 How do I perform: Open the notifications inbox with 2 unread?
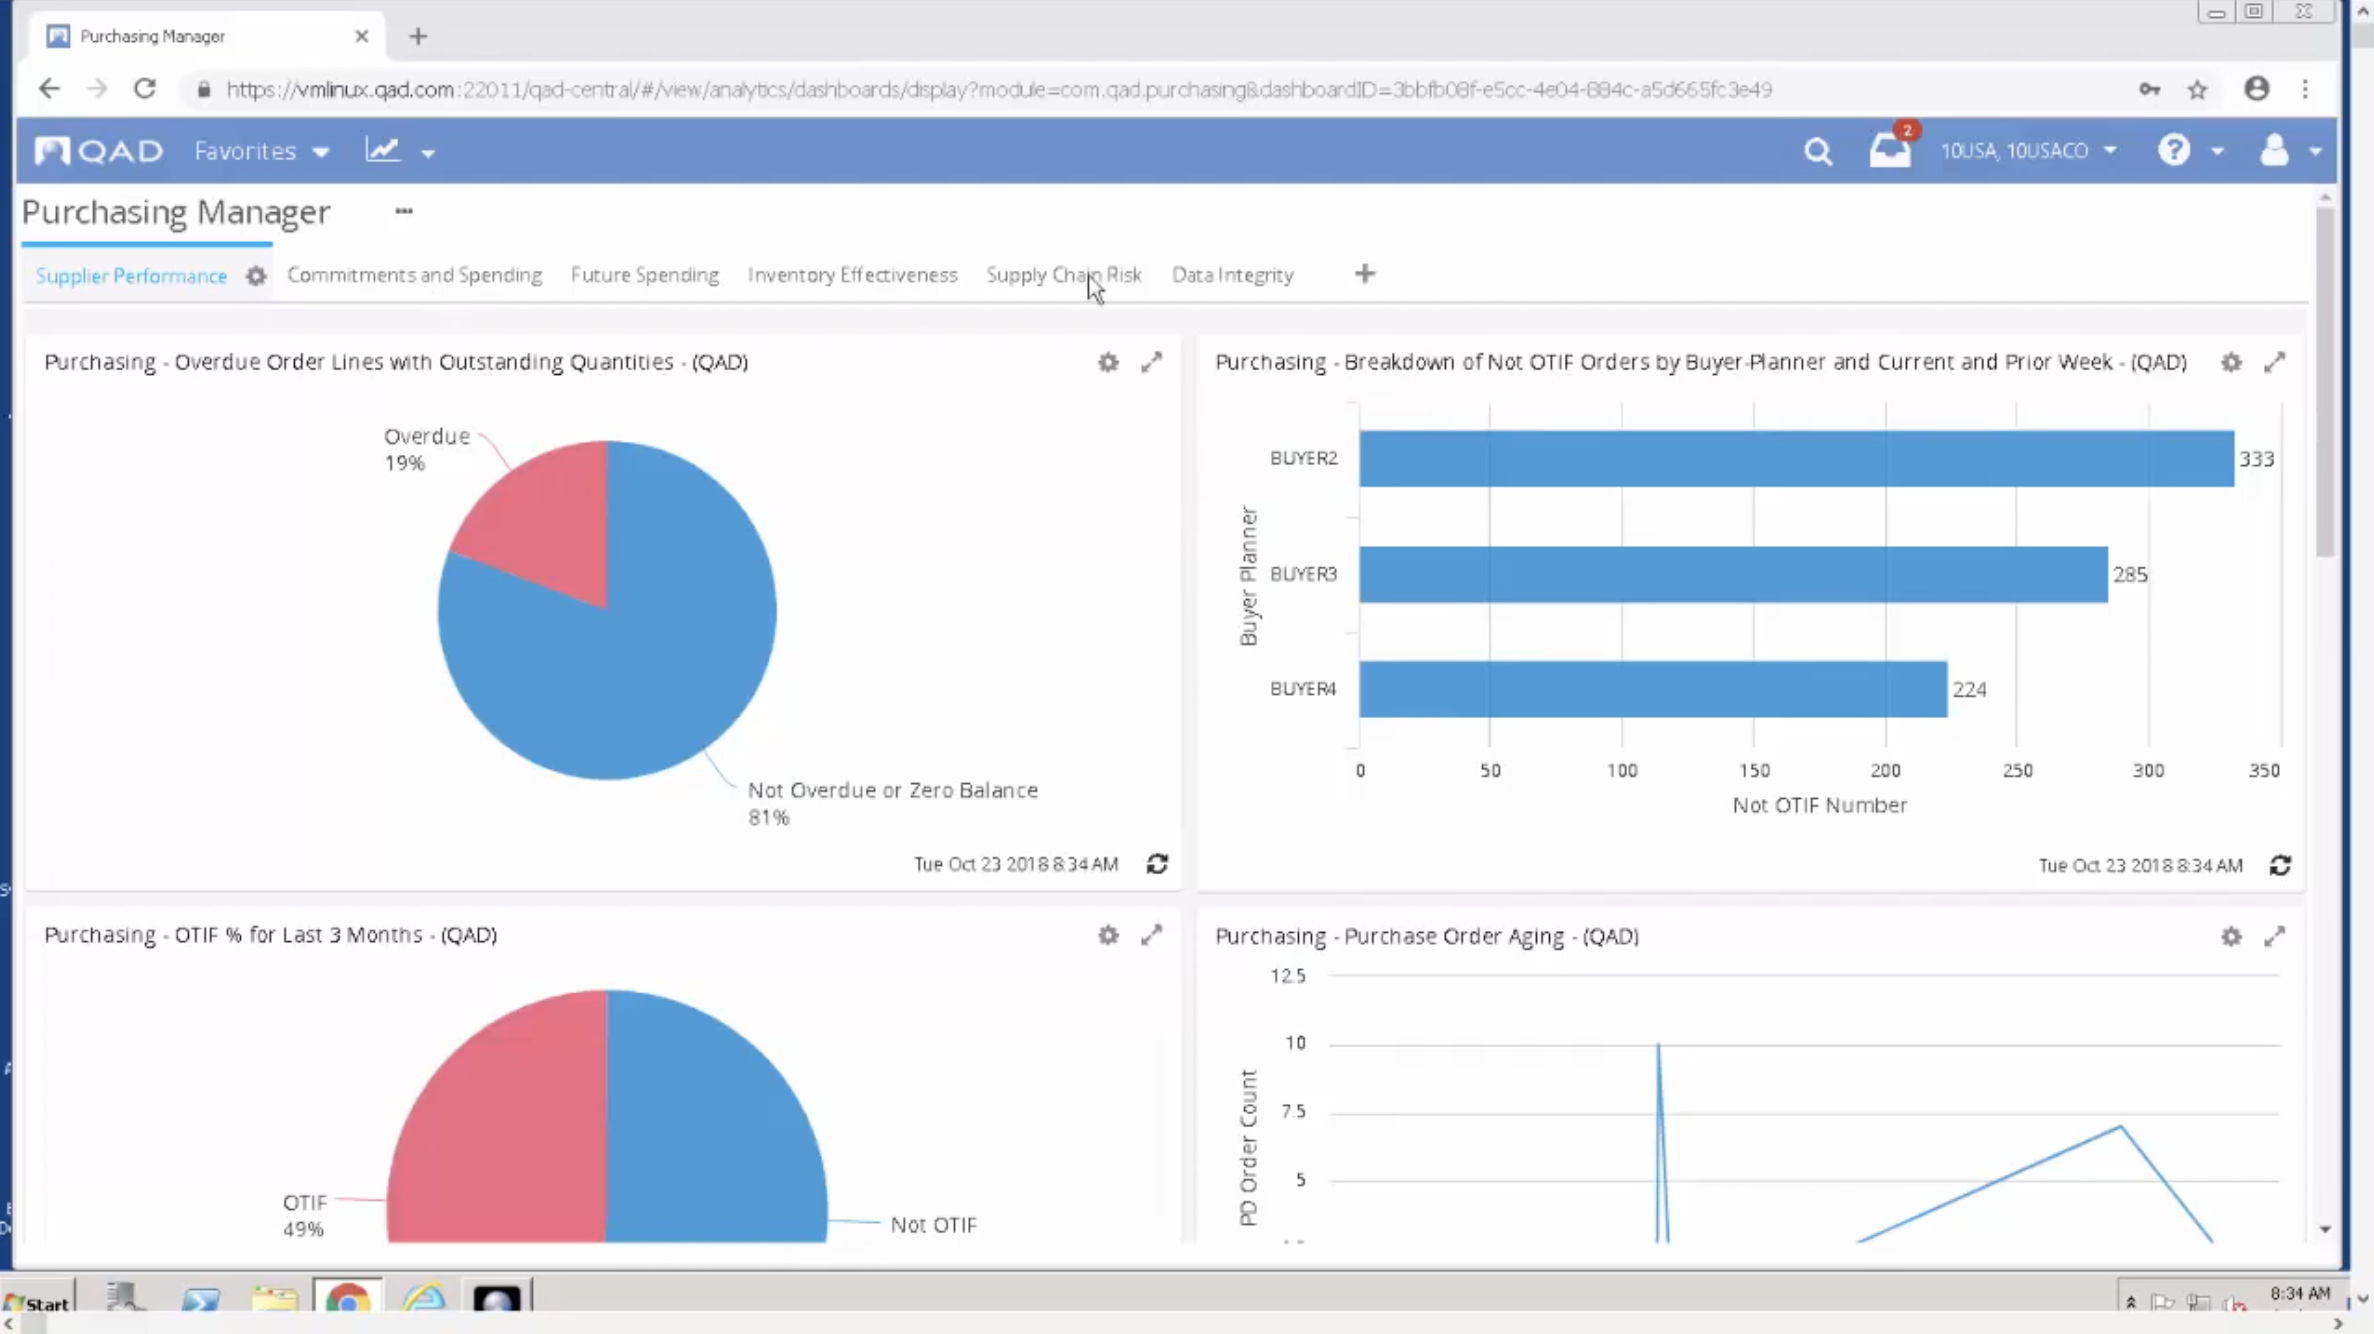[x=1889, y=151]
